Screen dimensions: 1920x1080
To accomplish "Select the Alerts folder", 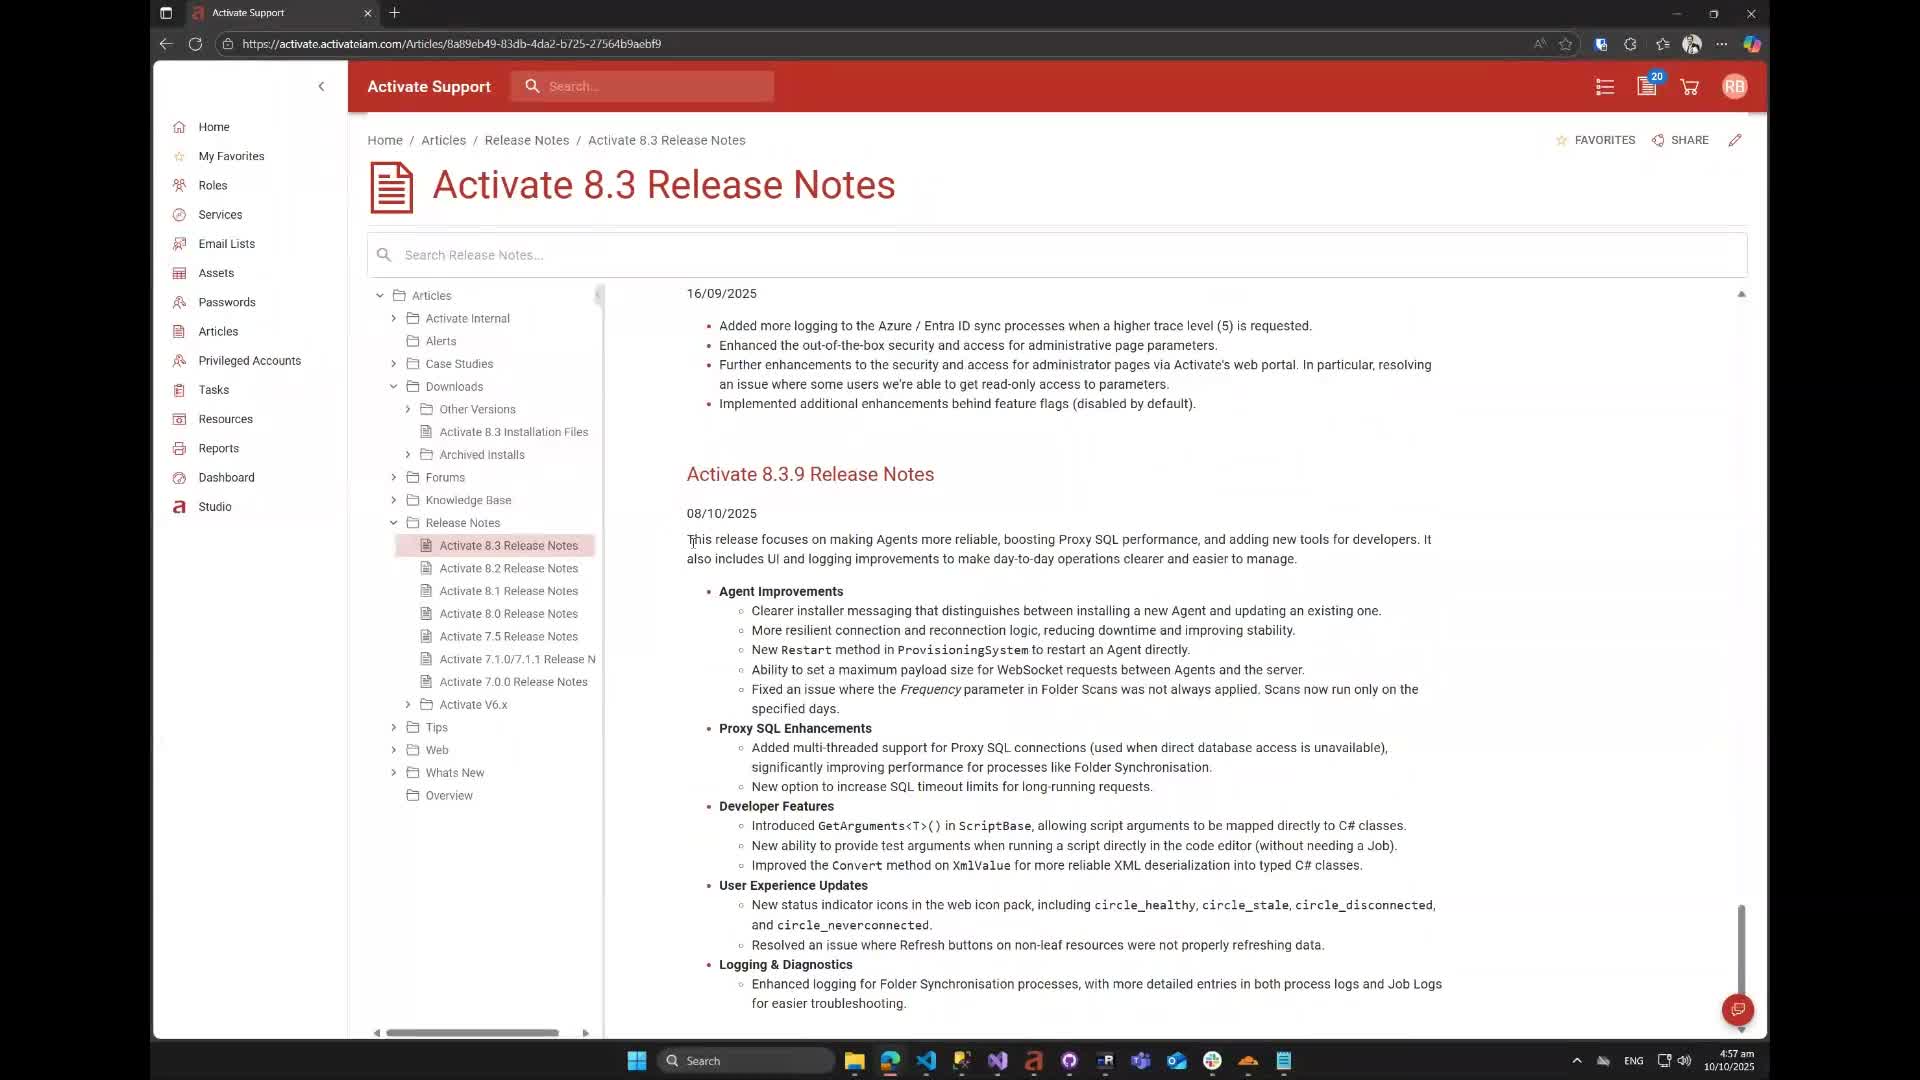I will 440,341.
